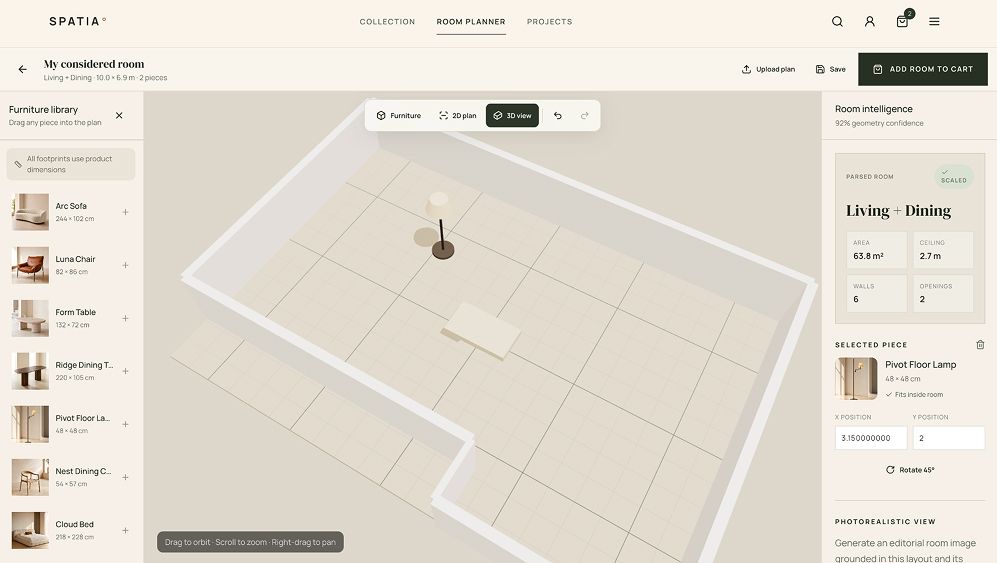Click the Ridge Dining Table thumbnail
Image resolution: width=997 pixels, height=563 pixels.
click(30, 371)
